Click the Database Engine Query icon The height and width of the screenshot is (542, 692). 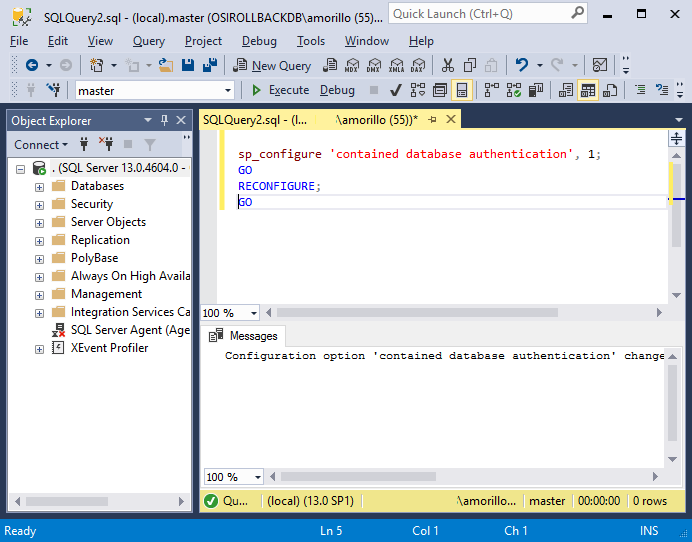pyautogui.click(x=330, y=65)
